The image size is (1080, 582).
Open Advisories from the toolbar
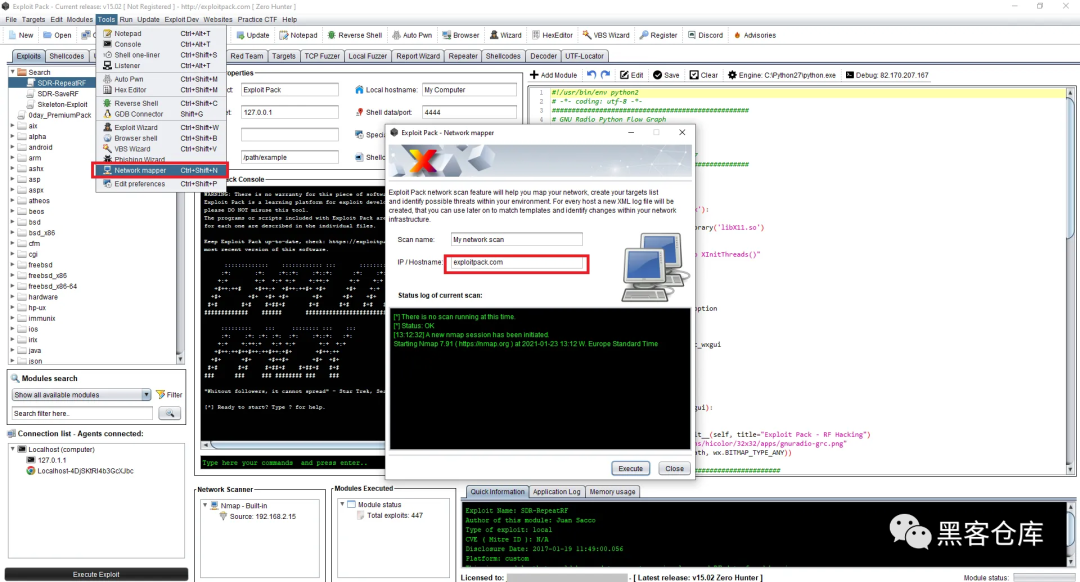(755, 35)
